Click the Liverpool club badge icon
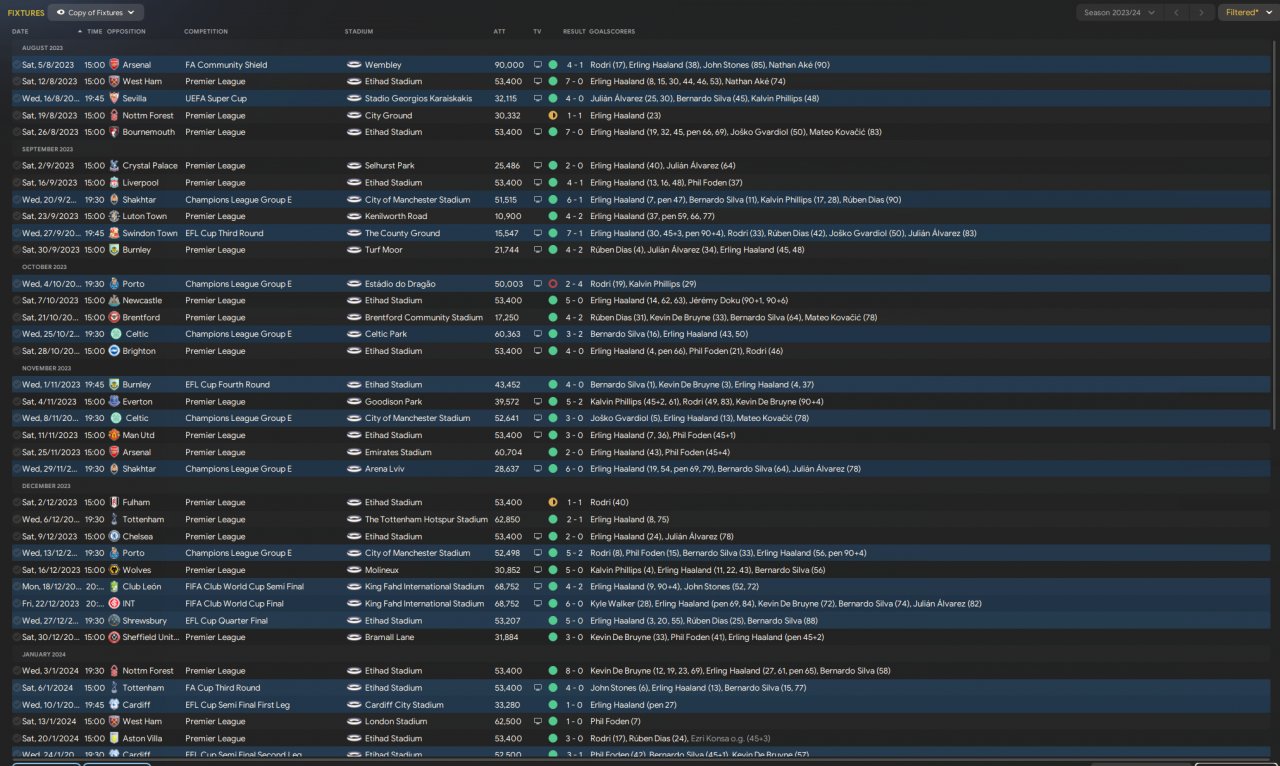Screen dimensions: 1280x766 click(114, 183)
